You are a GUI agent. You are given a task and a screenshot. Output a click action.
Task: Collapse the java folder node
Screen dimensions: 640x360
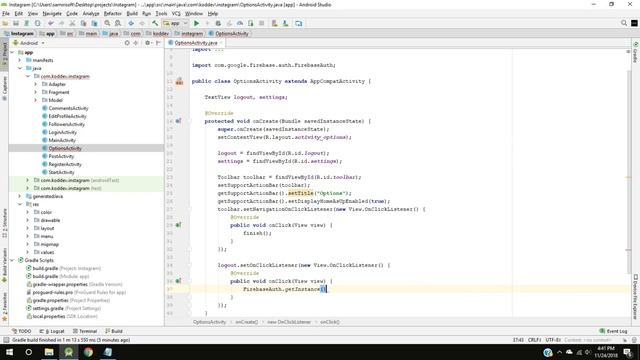[20, 68]
